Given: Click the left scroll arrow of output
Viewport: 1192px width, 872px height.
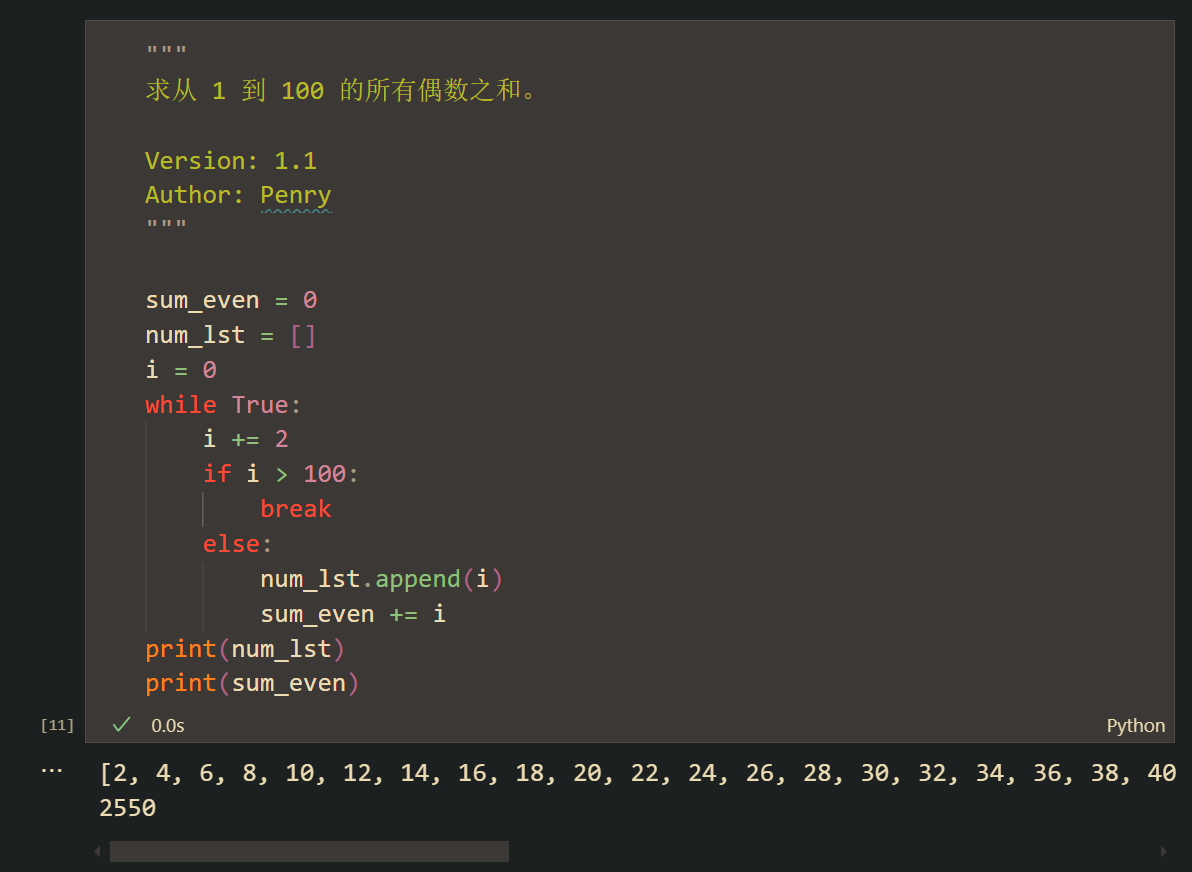Looking at the screenshot, I should click(x=97, y=852).
